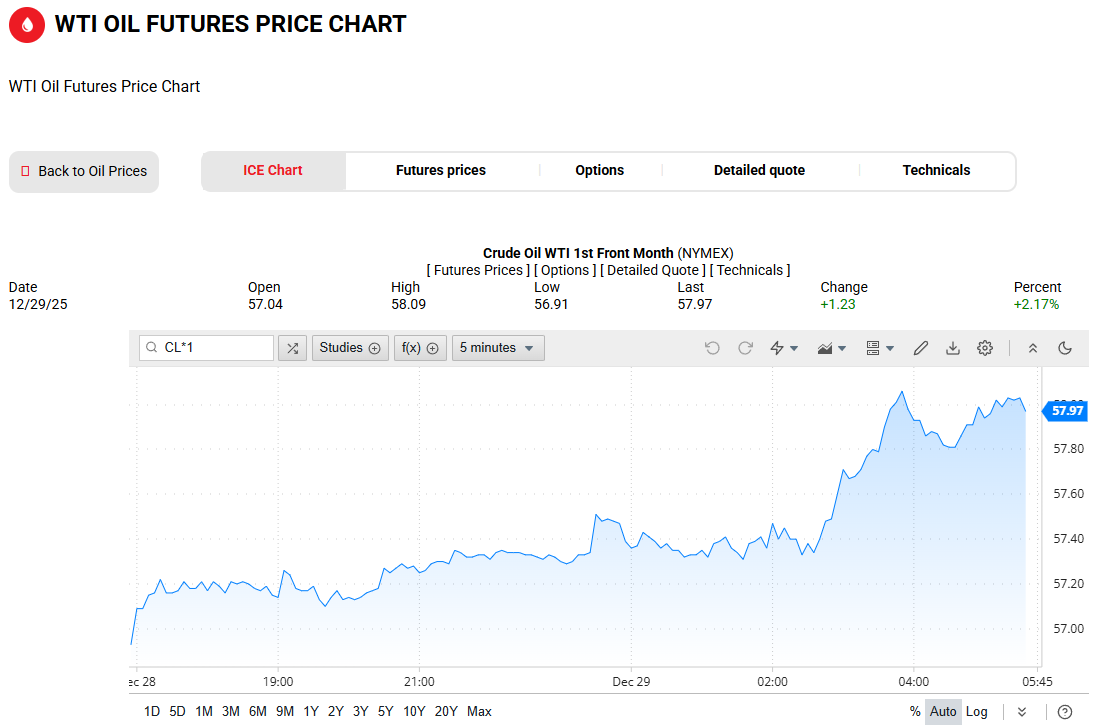
Task: Download the chart using the download icon
Action: click(953, 348)
